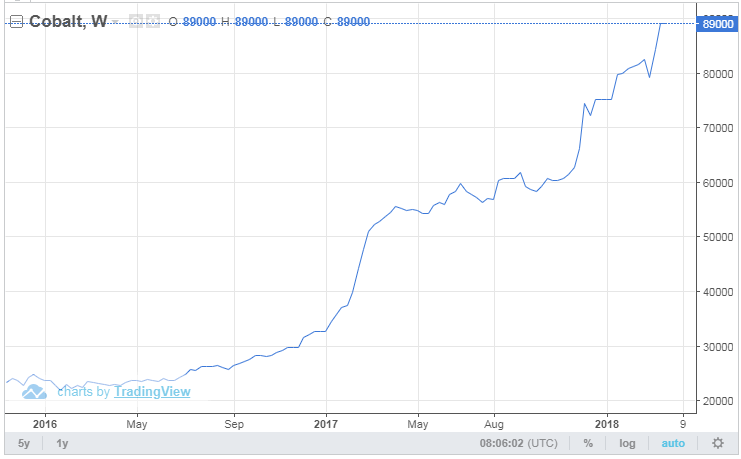Click the Low value 89000
Viewport: 741px width, 459px height.
[302, 22]
